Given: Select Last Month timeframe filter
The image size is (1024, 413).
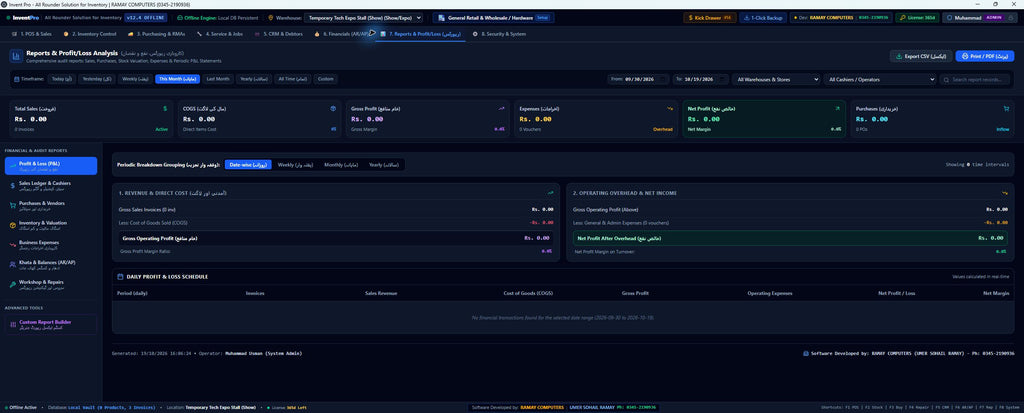Looking at the screenshot, I should (218, 79).
